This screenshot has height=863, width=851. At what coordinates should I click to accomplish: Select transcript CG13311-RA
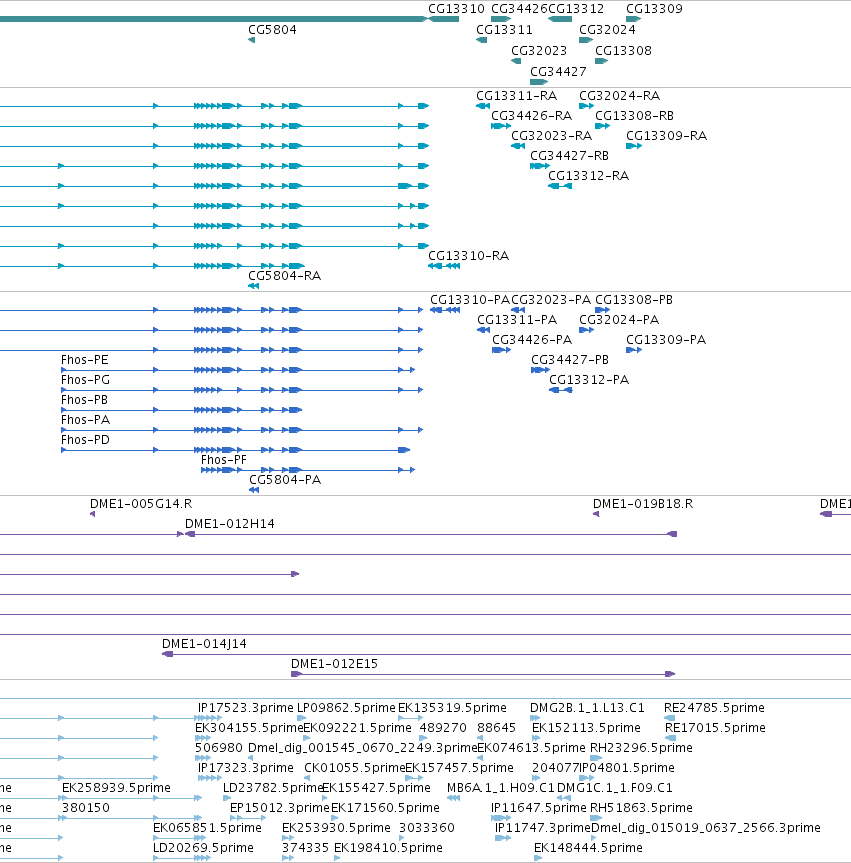(x=516, y=96)
